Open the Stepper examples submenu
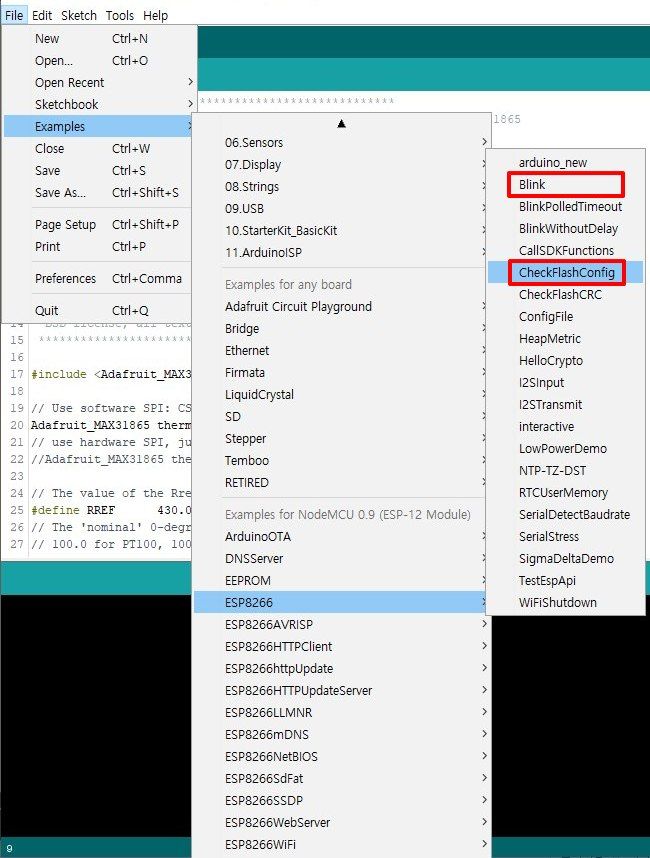This screenshot has height=858, width=650. (x=341, y=438)
